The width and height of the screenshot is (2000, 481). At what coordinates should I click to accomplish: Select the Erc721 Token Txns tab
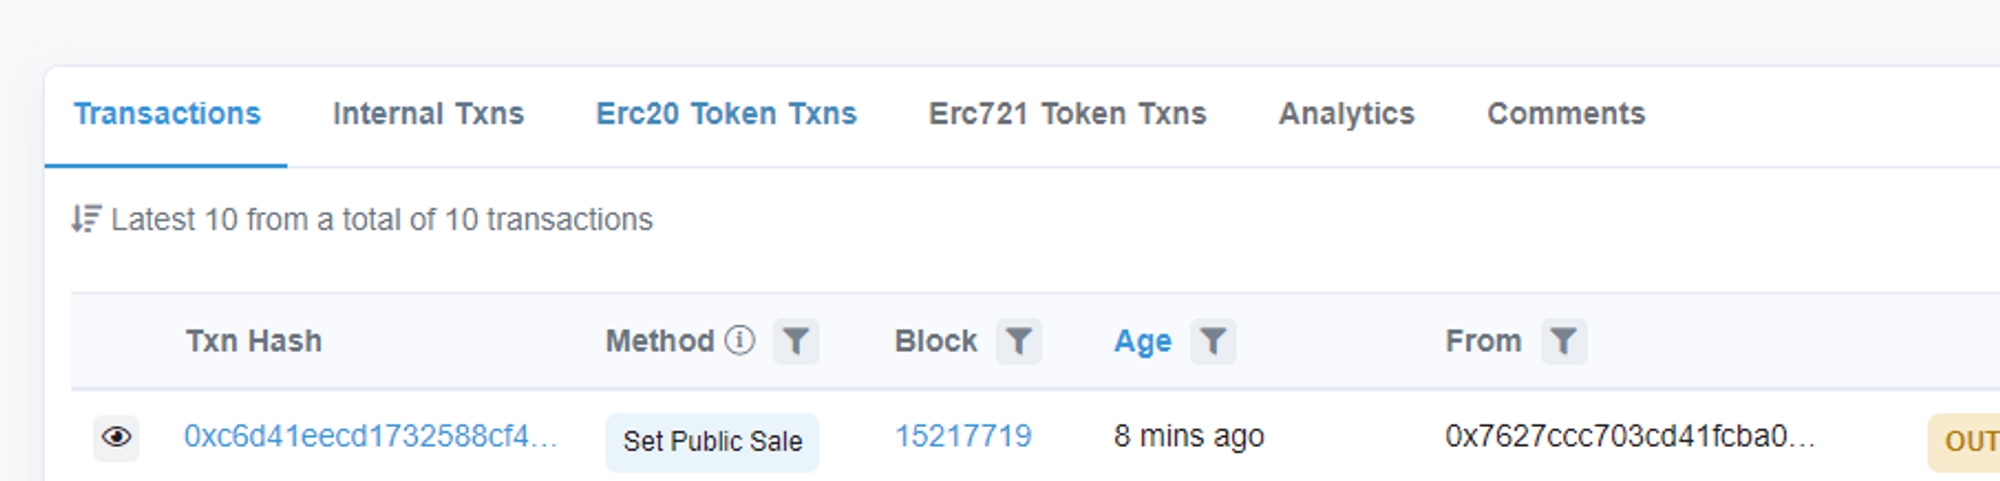tap(1067, 114)
